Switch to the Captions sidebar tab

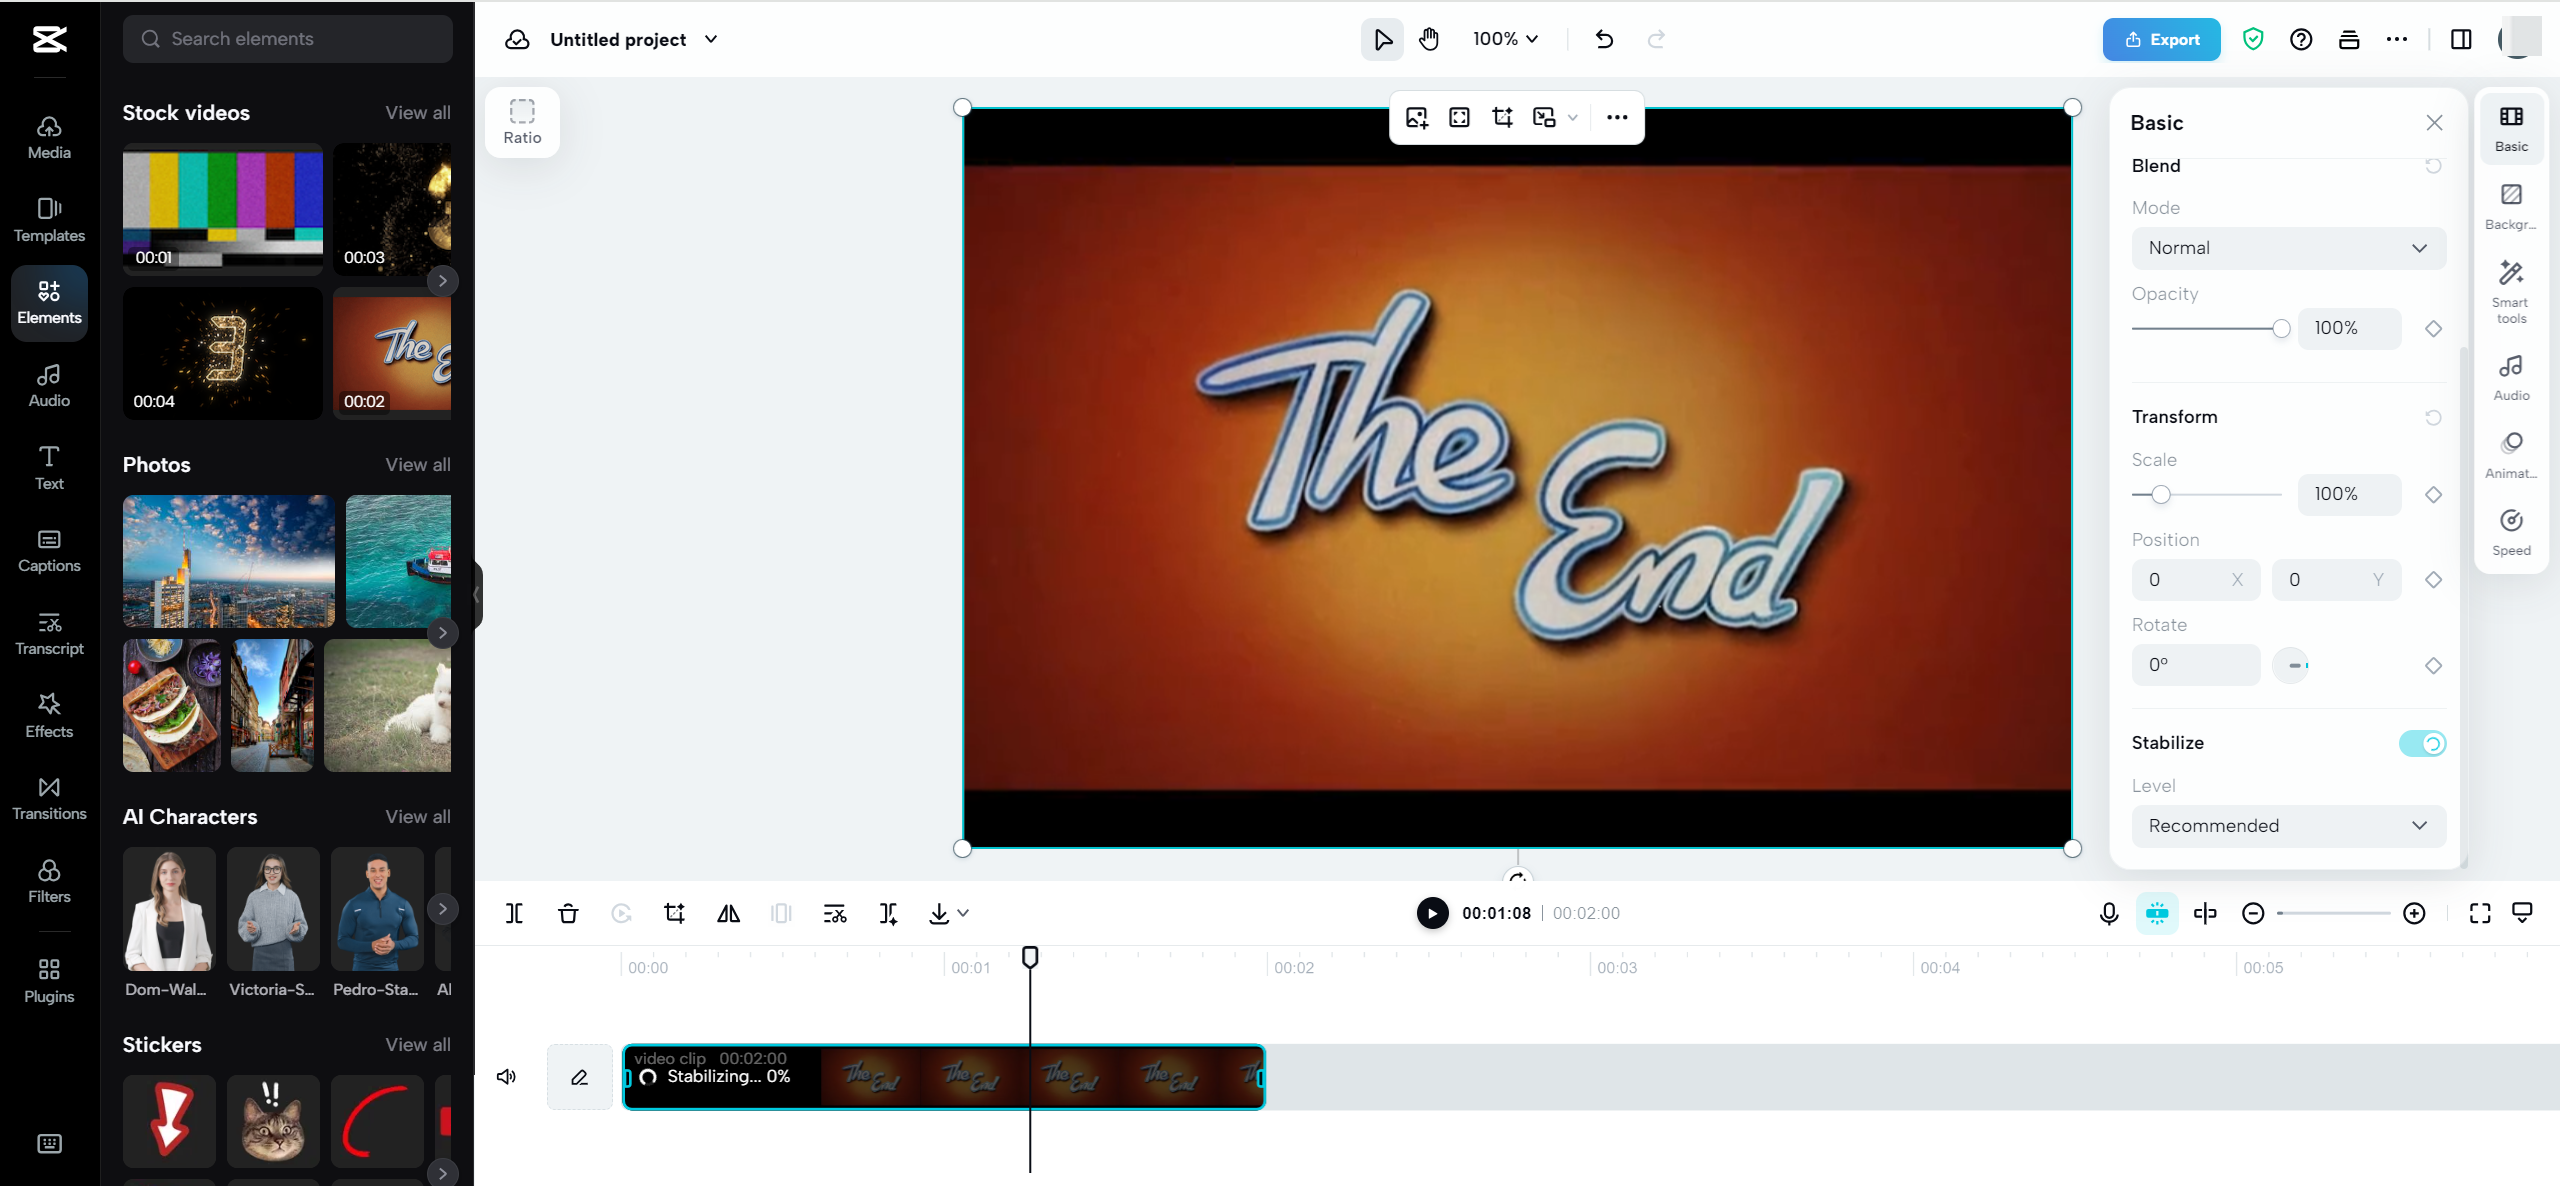coord(49,550)
